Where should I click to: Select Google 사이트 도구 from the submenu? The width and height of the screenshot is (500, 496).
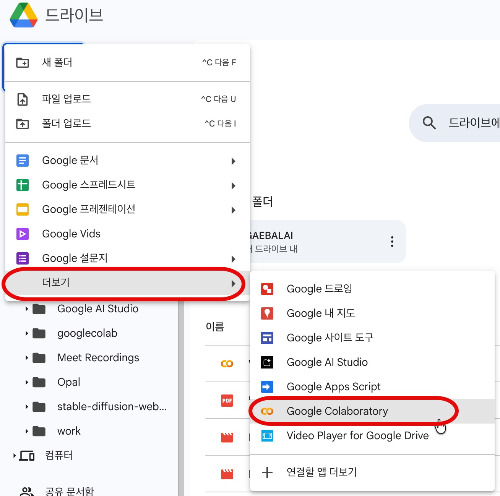(x=372, y=338)
